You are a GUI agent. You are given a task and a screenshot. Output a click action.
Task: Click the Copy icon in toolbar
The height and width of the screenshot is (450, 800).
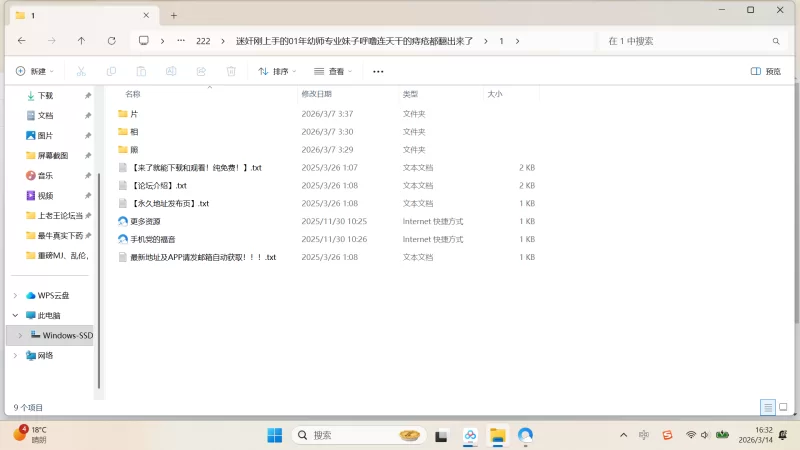tap(111, 71)
